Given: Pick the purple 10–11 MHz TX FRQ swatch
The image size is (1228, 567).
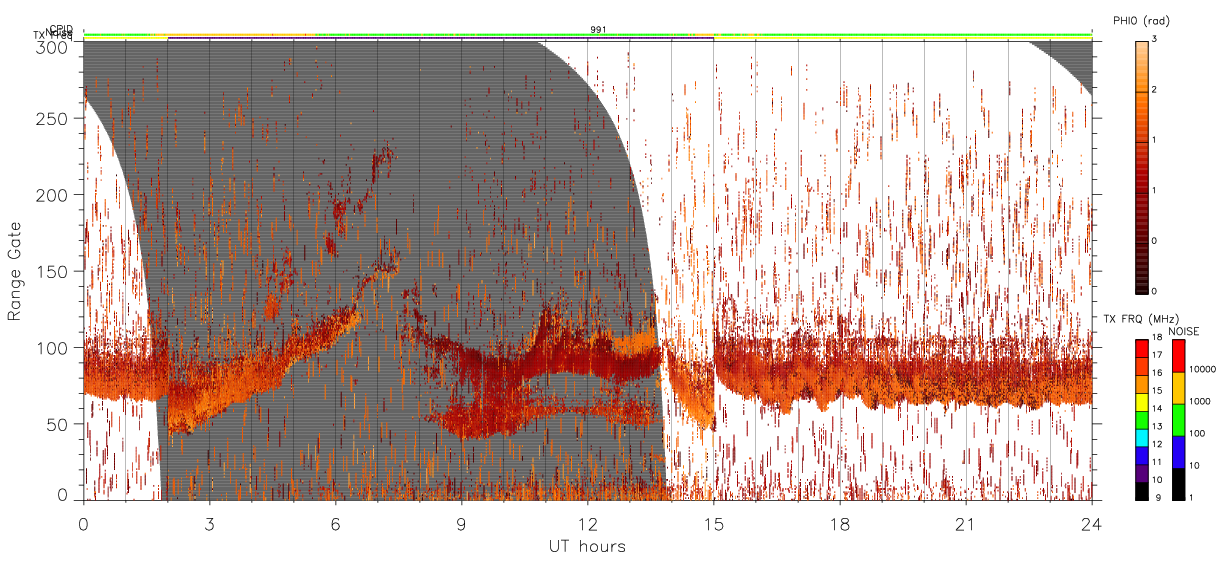Looking at the screenshot, I should (x=1142, y=473).
